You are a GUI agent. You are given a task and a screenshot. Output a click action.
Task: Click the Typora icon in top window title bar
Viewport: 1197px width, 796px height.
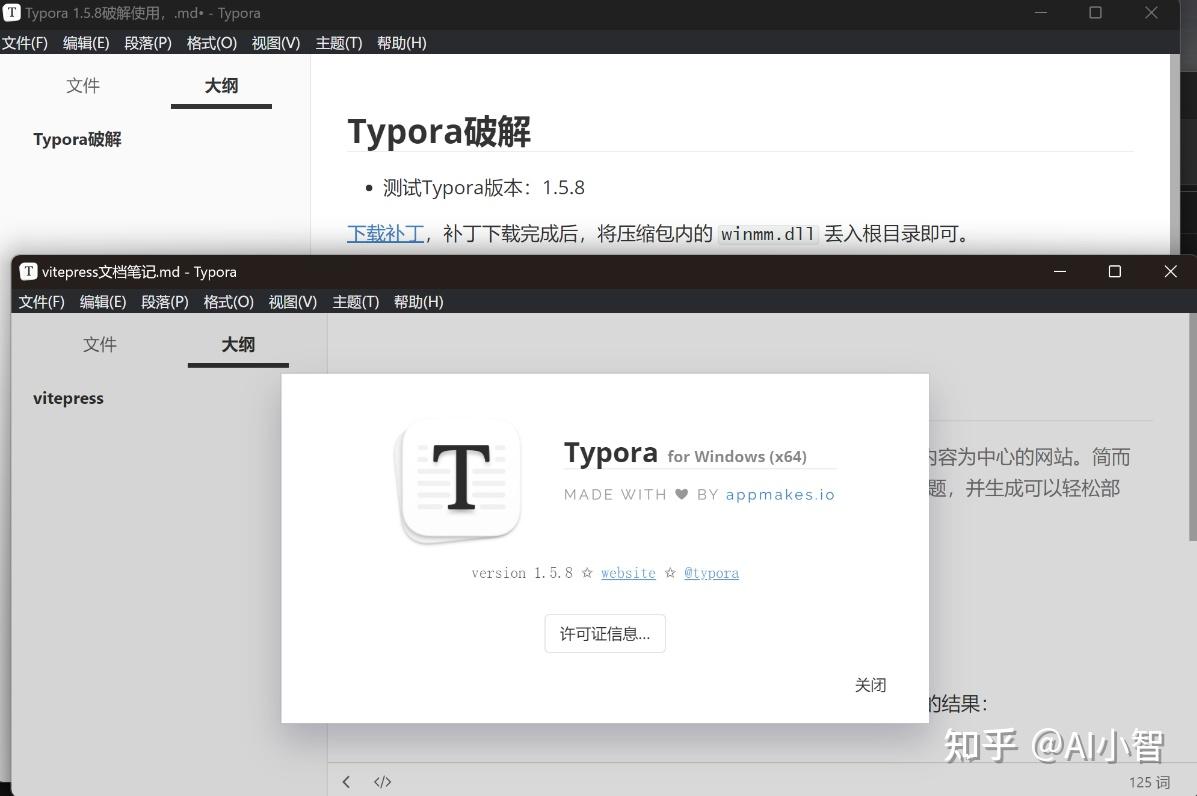tap(12, 13)
